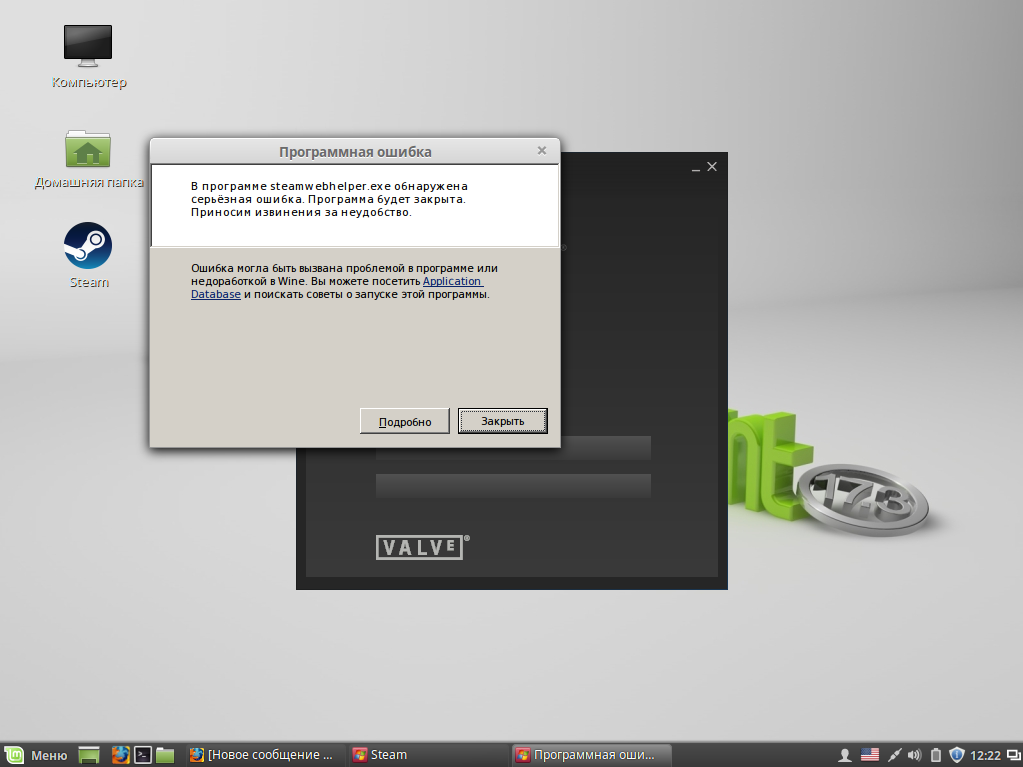Click the battery indicator in the tray

click(x=936, y=754)
